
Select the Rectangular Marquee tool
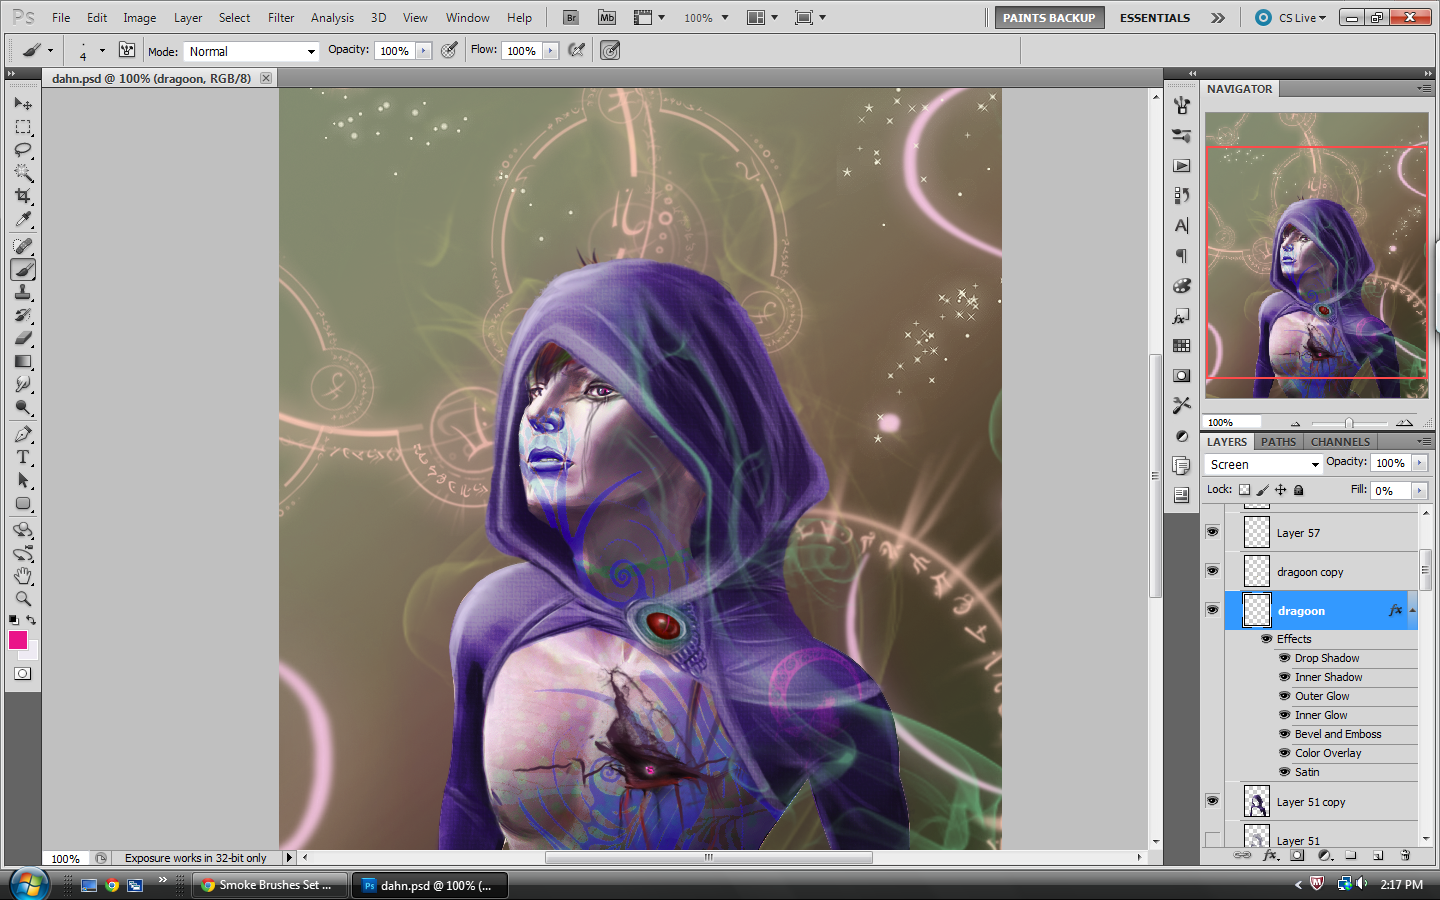click(x=23, y=127)
